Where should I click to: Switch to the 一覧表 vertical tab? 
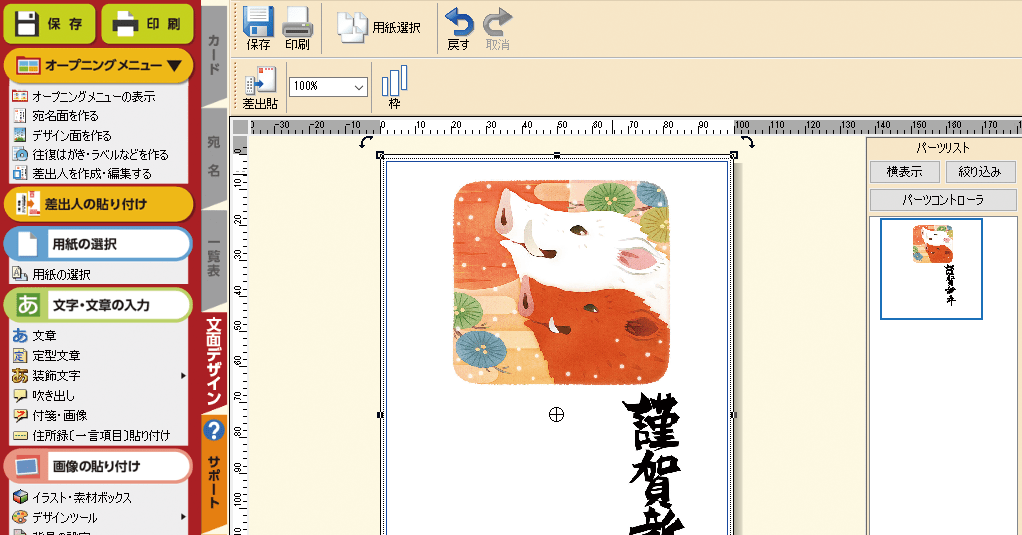214,259
